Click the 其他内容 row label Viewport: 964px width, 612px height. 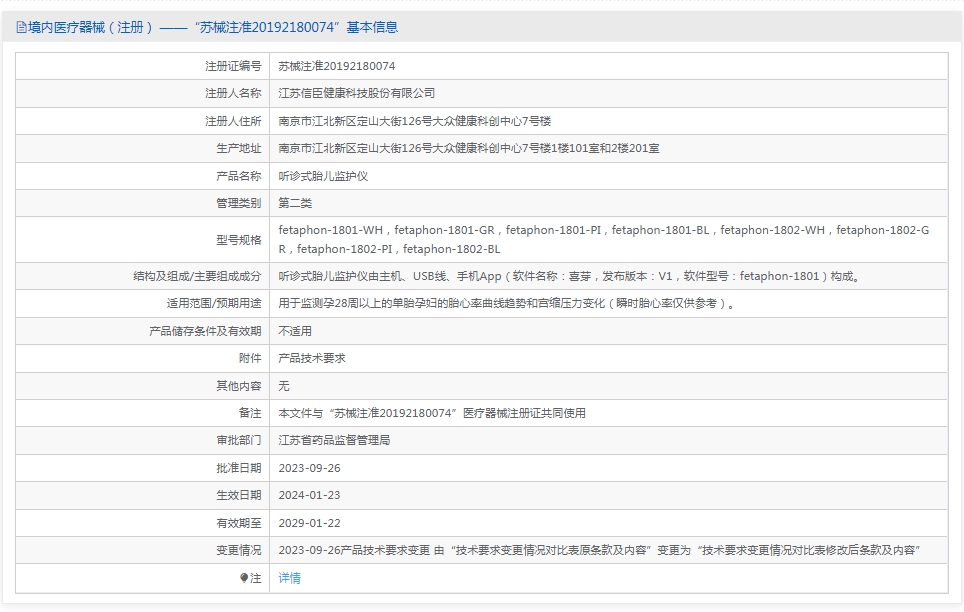(x=239, y=386)
